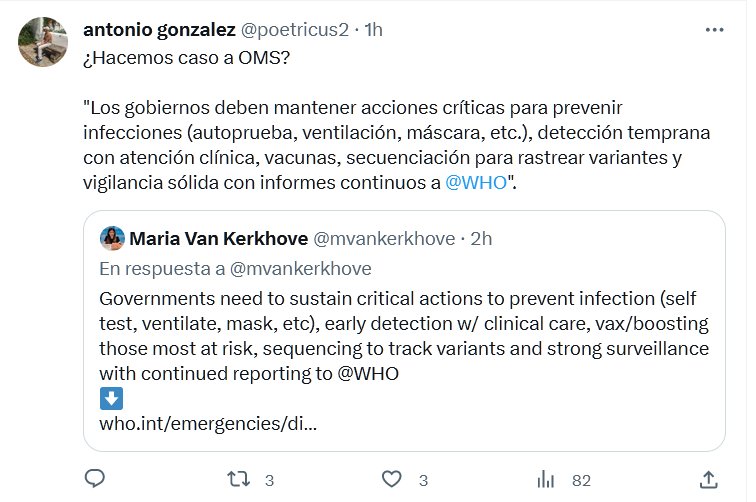Click the blue @WHO mention link
The width and height of the screenshot is (756, 502).
475,184
